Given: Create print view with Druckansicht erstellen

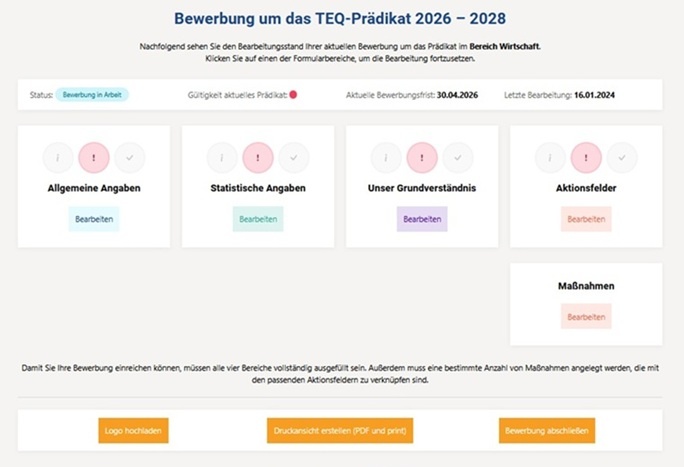Looking at the screenshot, I should click(x=341, y=431).
